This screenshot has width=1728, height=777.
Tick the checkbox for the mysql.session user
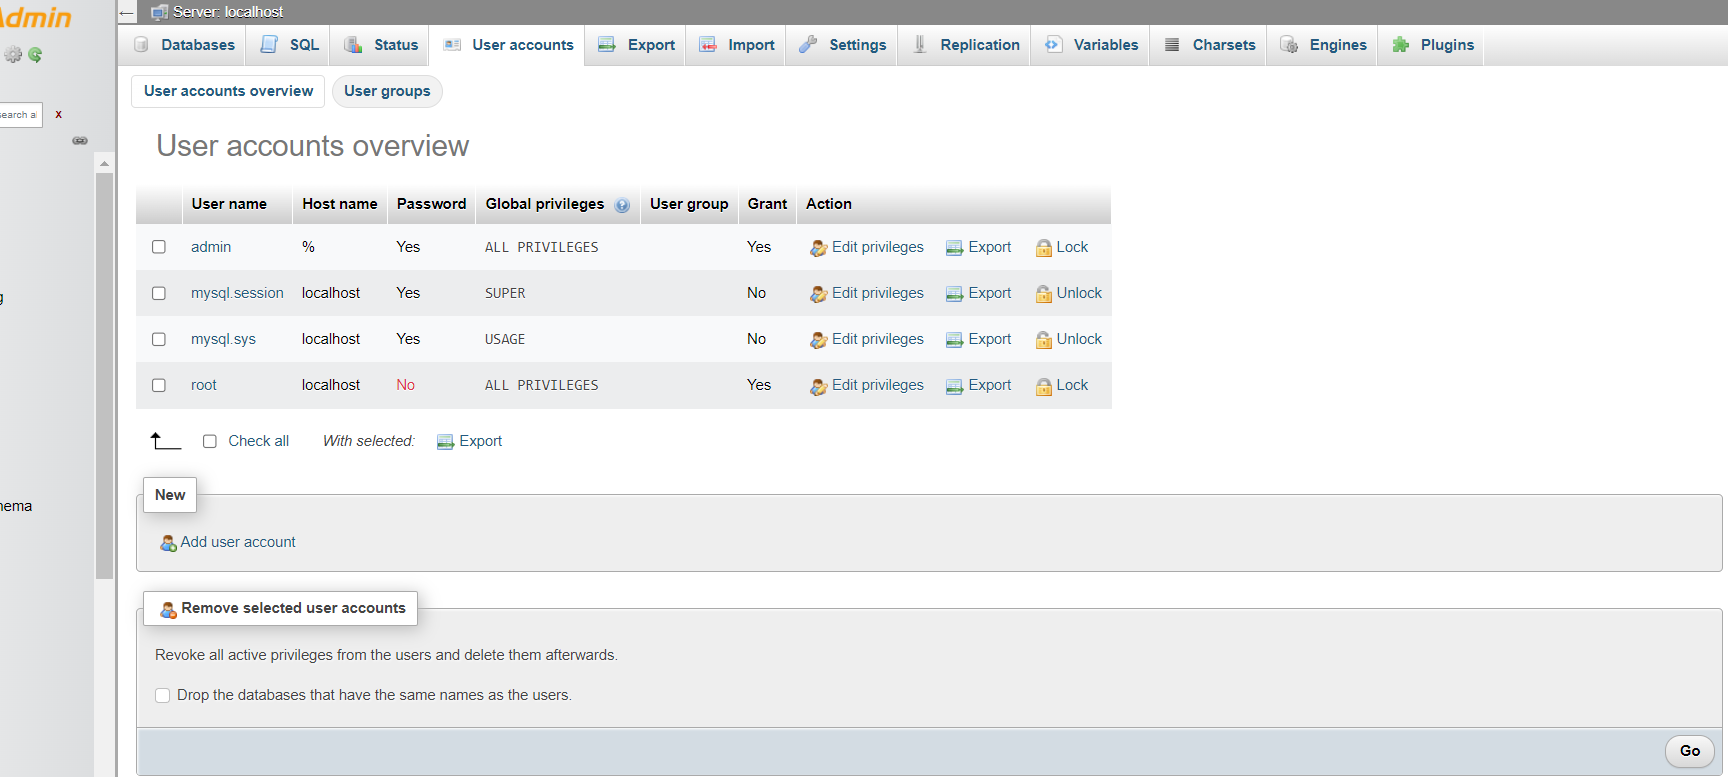pyautogui.click(x=159, y=293)
